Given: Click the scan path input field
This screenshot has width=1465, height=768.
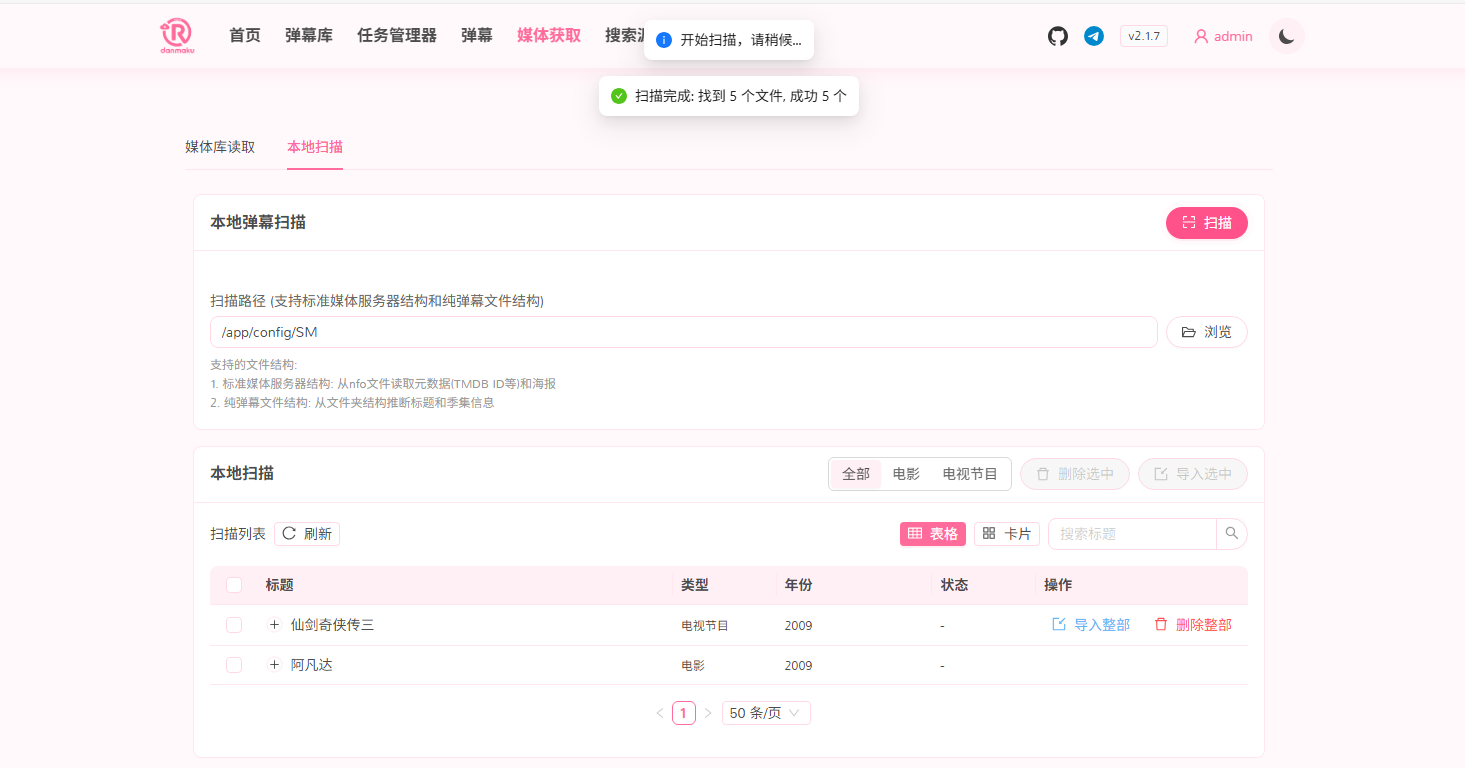Looking at the screenshot, I should click(683, 332).
